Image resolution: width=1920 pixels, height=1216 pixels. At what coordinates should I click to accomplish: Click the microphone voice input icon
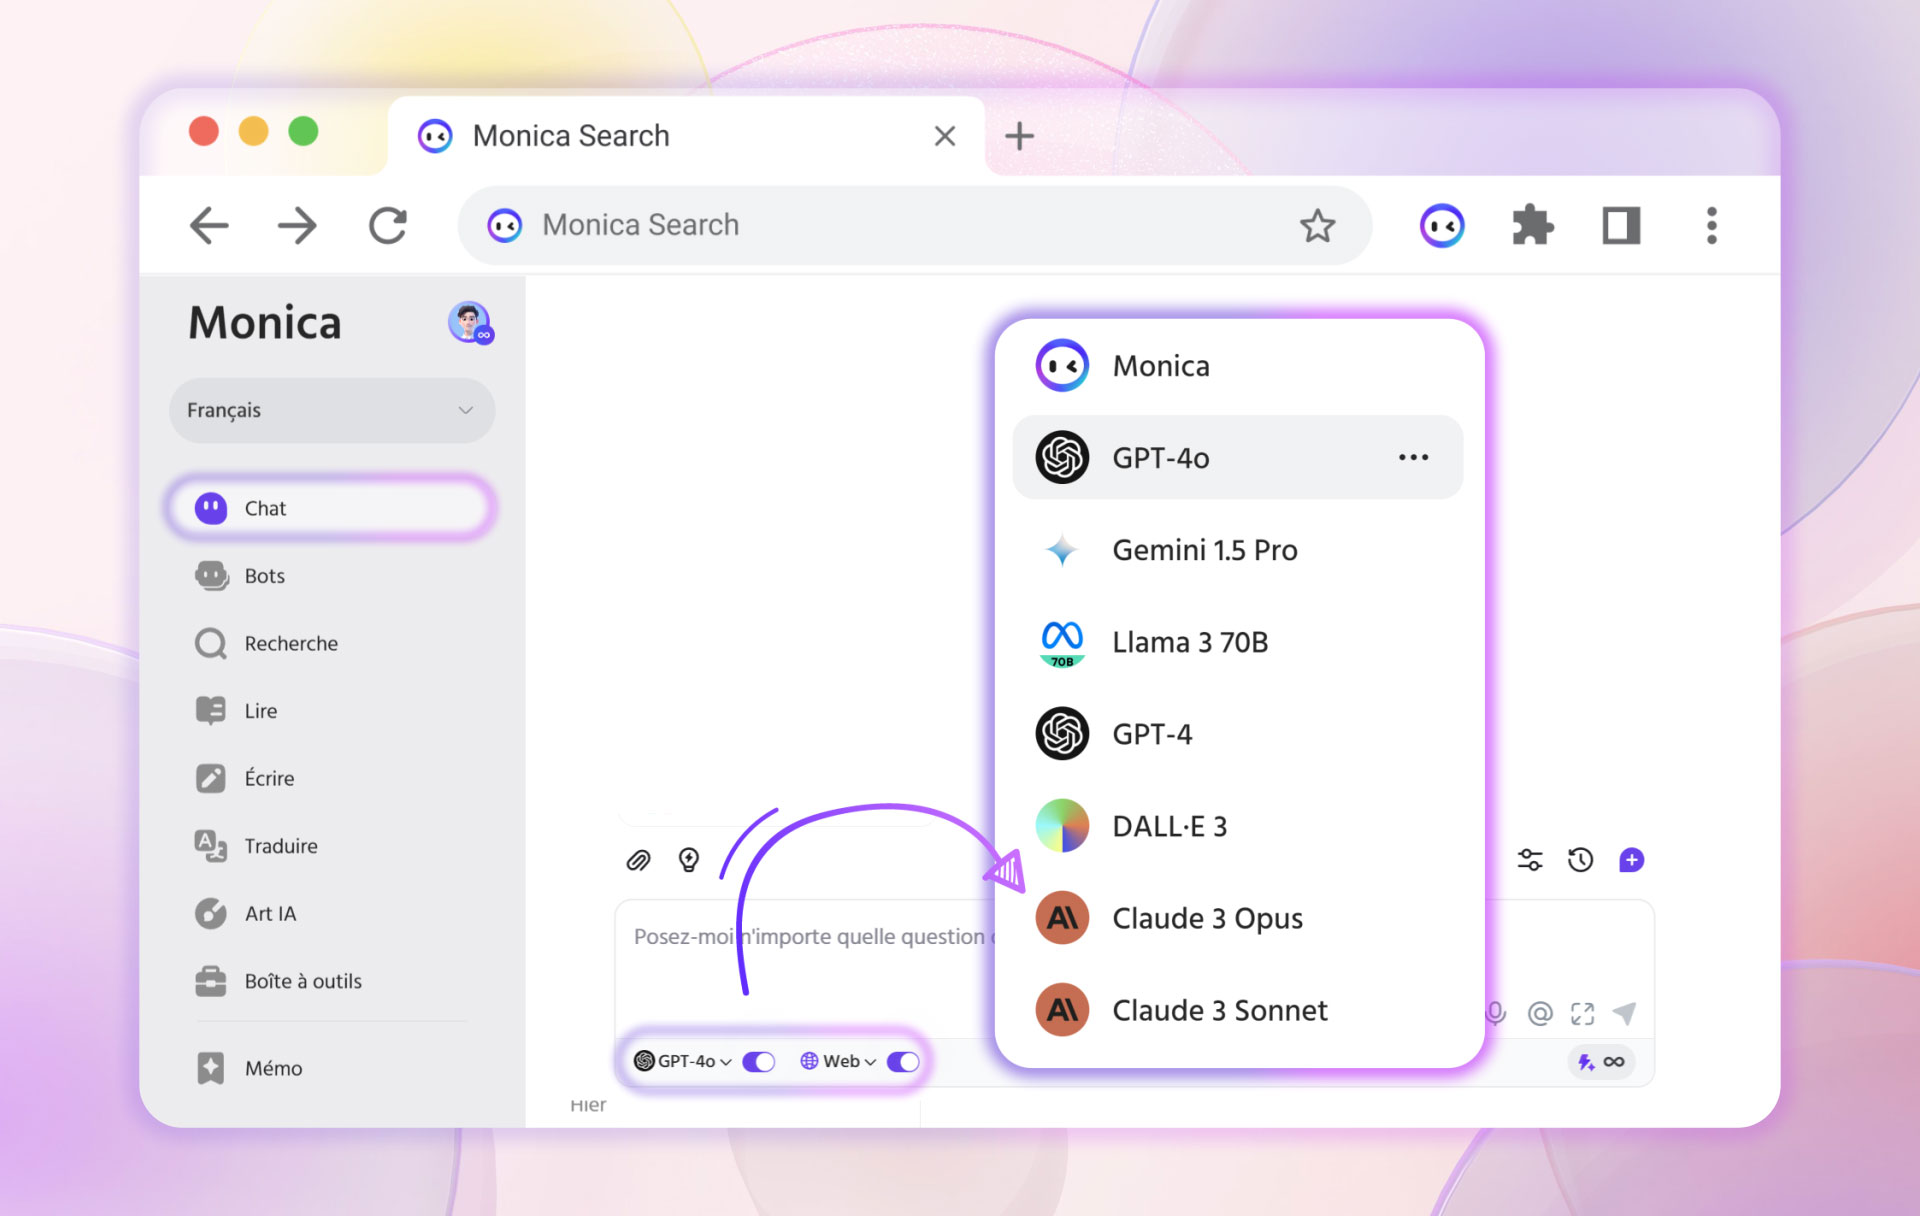tap(1495, 1013)
